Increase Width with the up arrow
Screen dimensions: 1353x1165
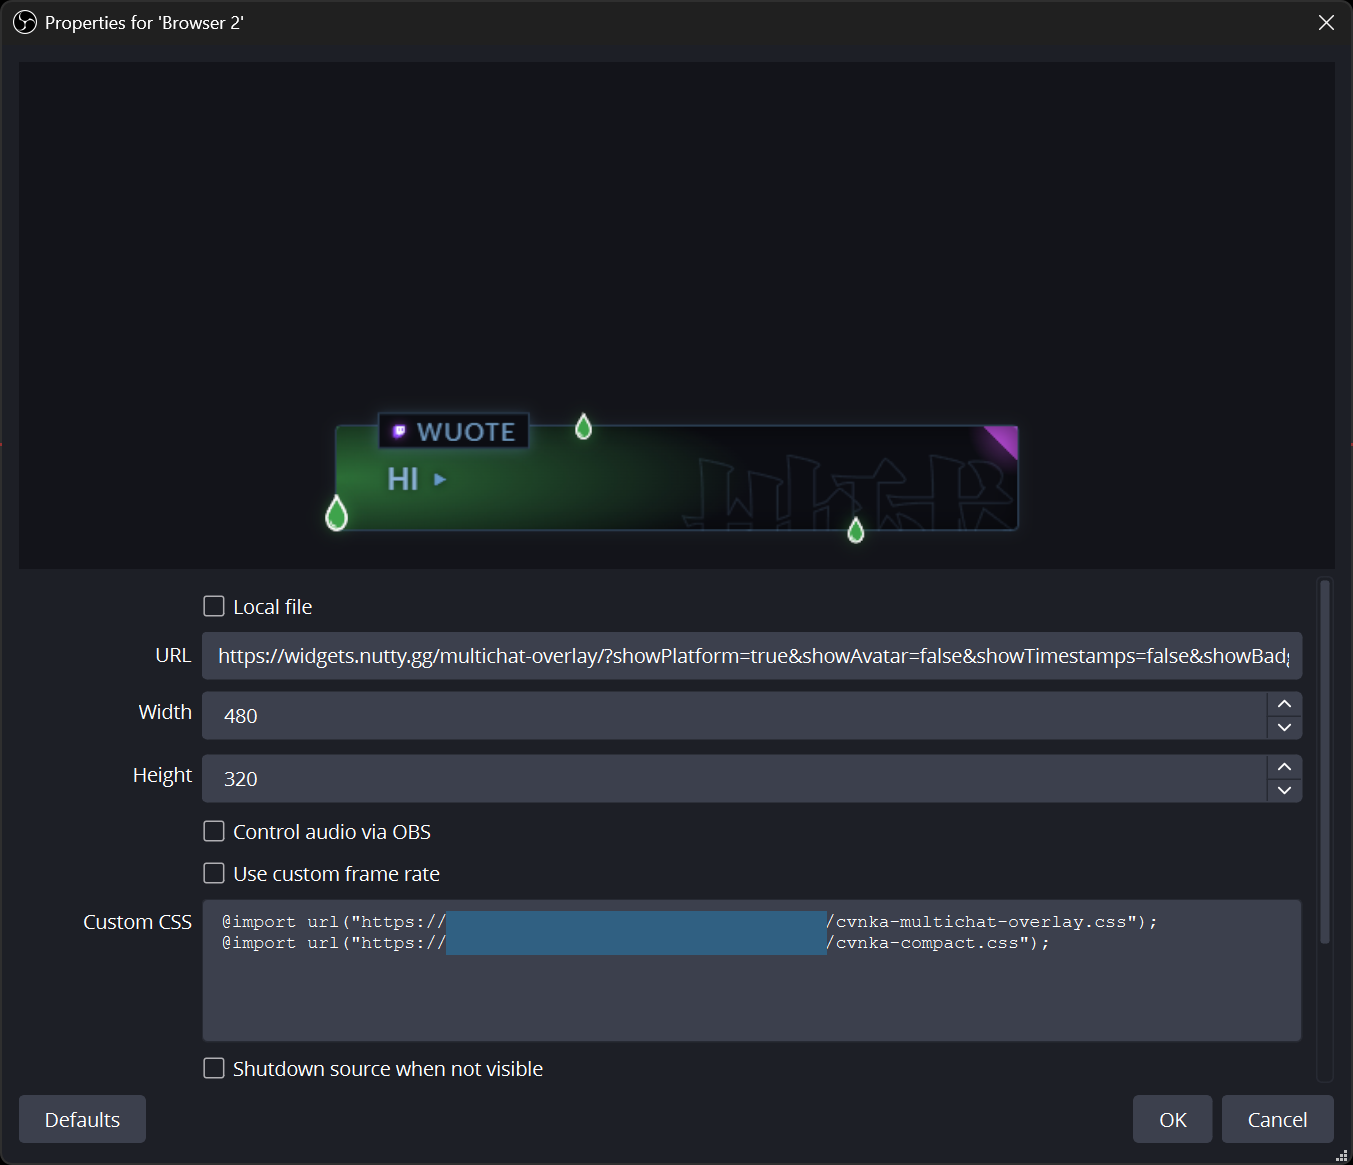pyautogui.click(x=1284, y=704)
